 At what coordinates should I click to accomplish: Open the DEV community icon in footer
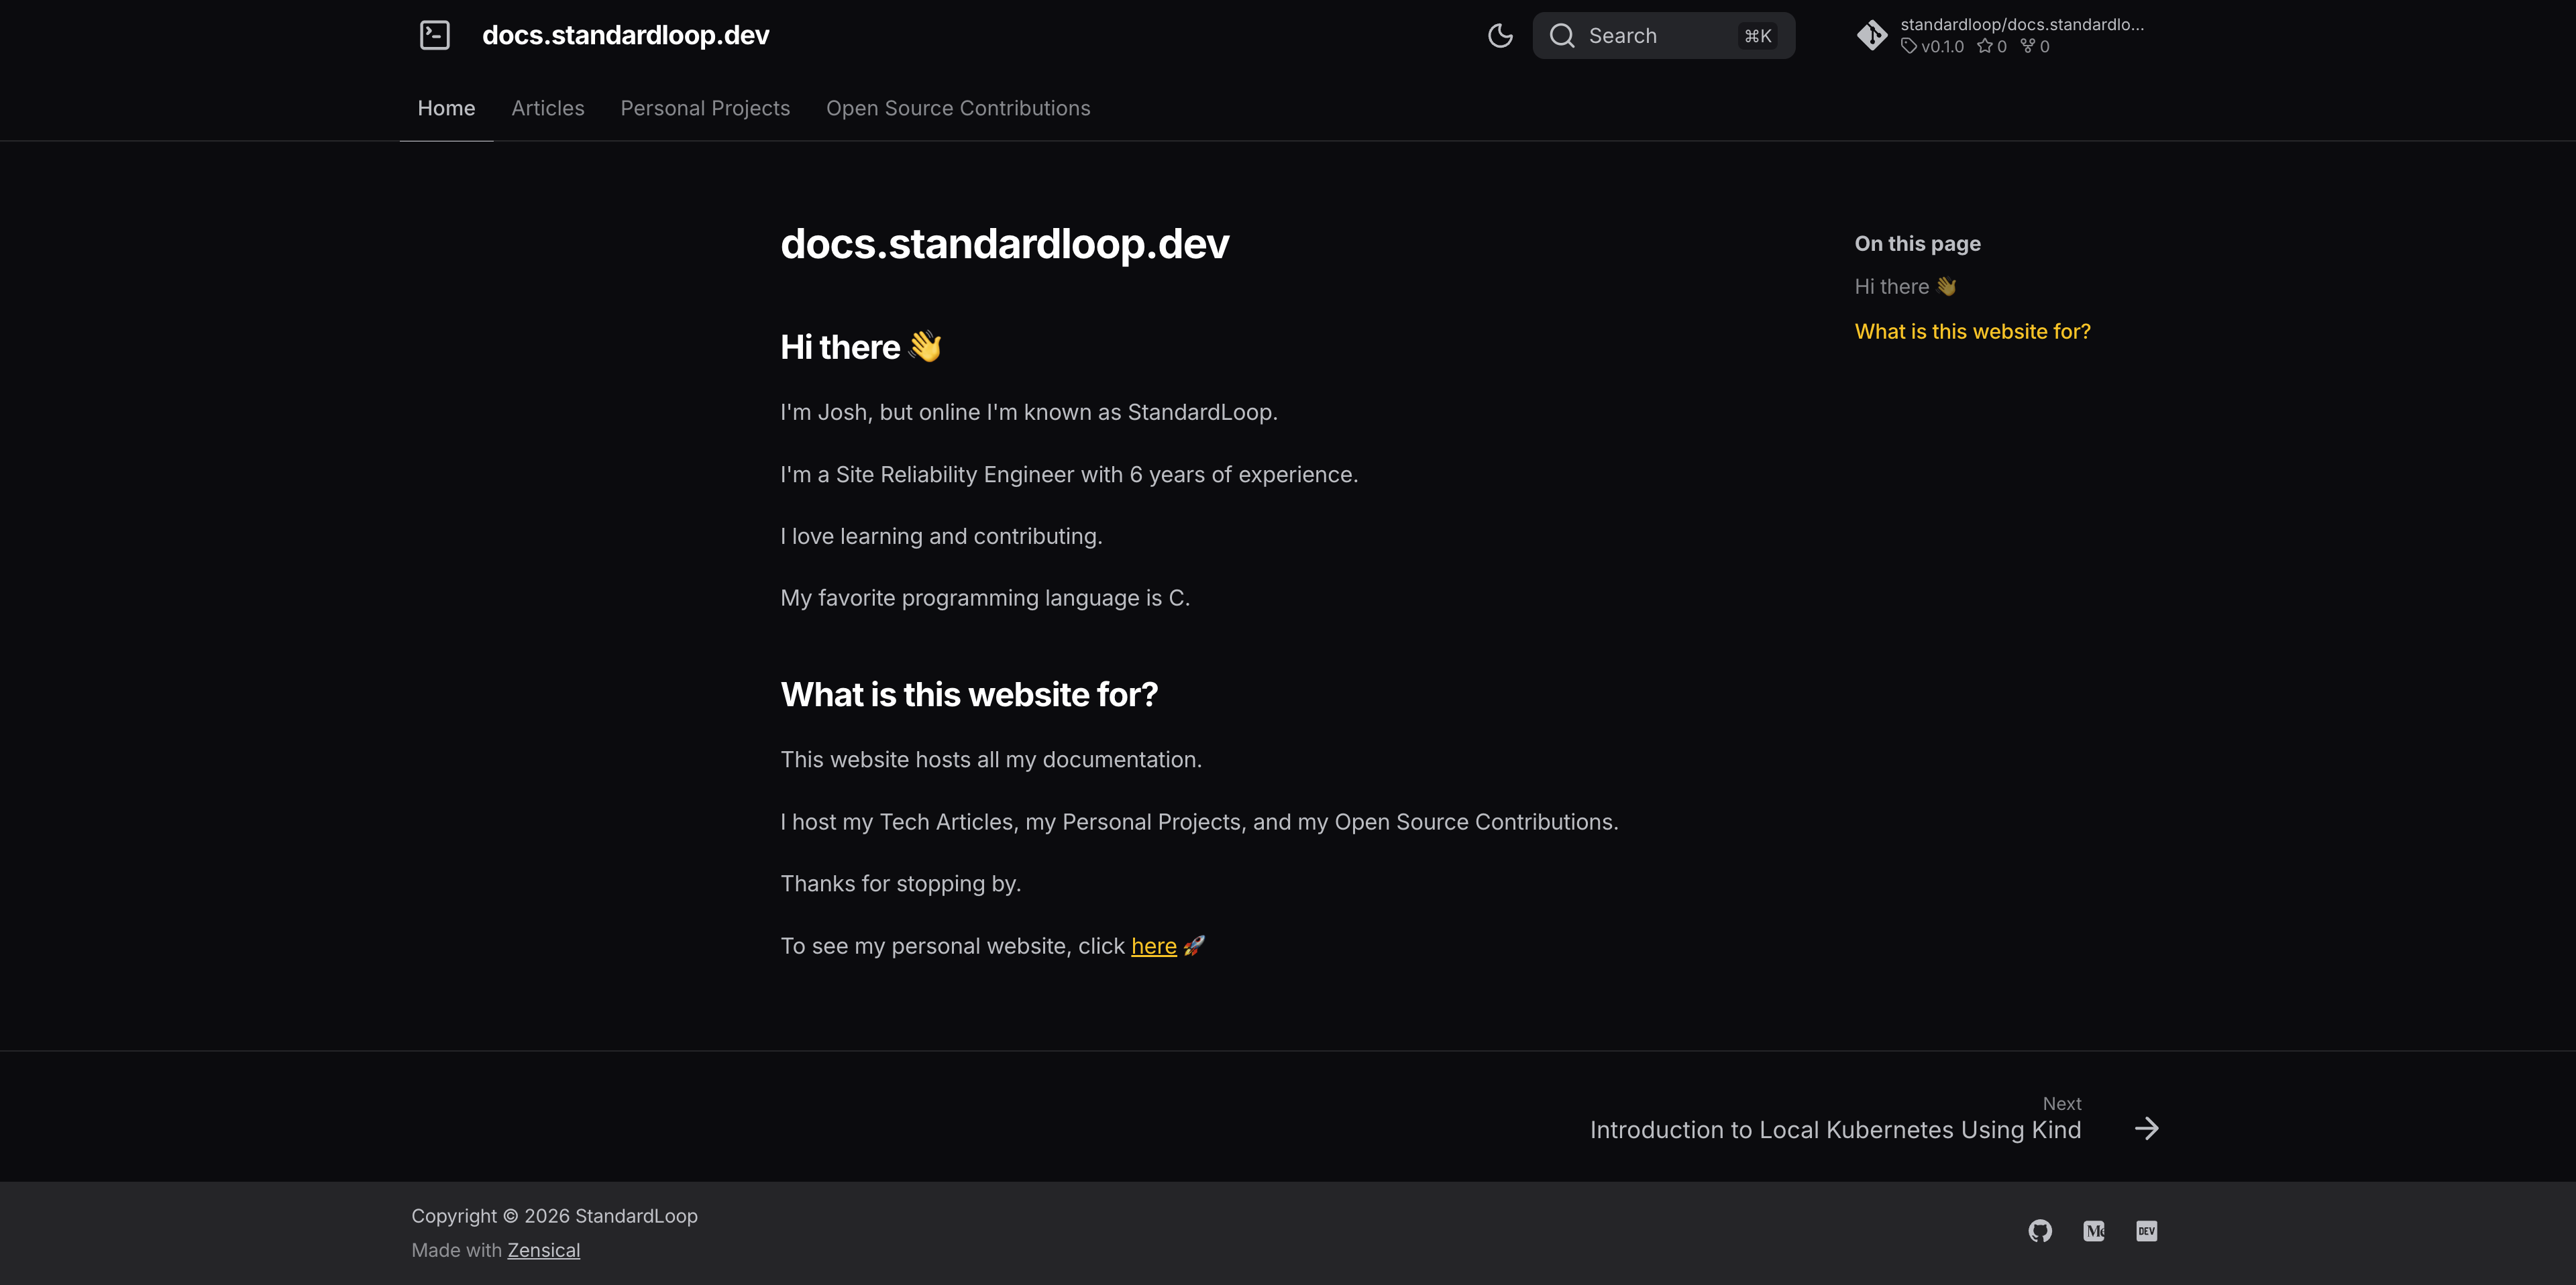[2146, 1231]
